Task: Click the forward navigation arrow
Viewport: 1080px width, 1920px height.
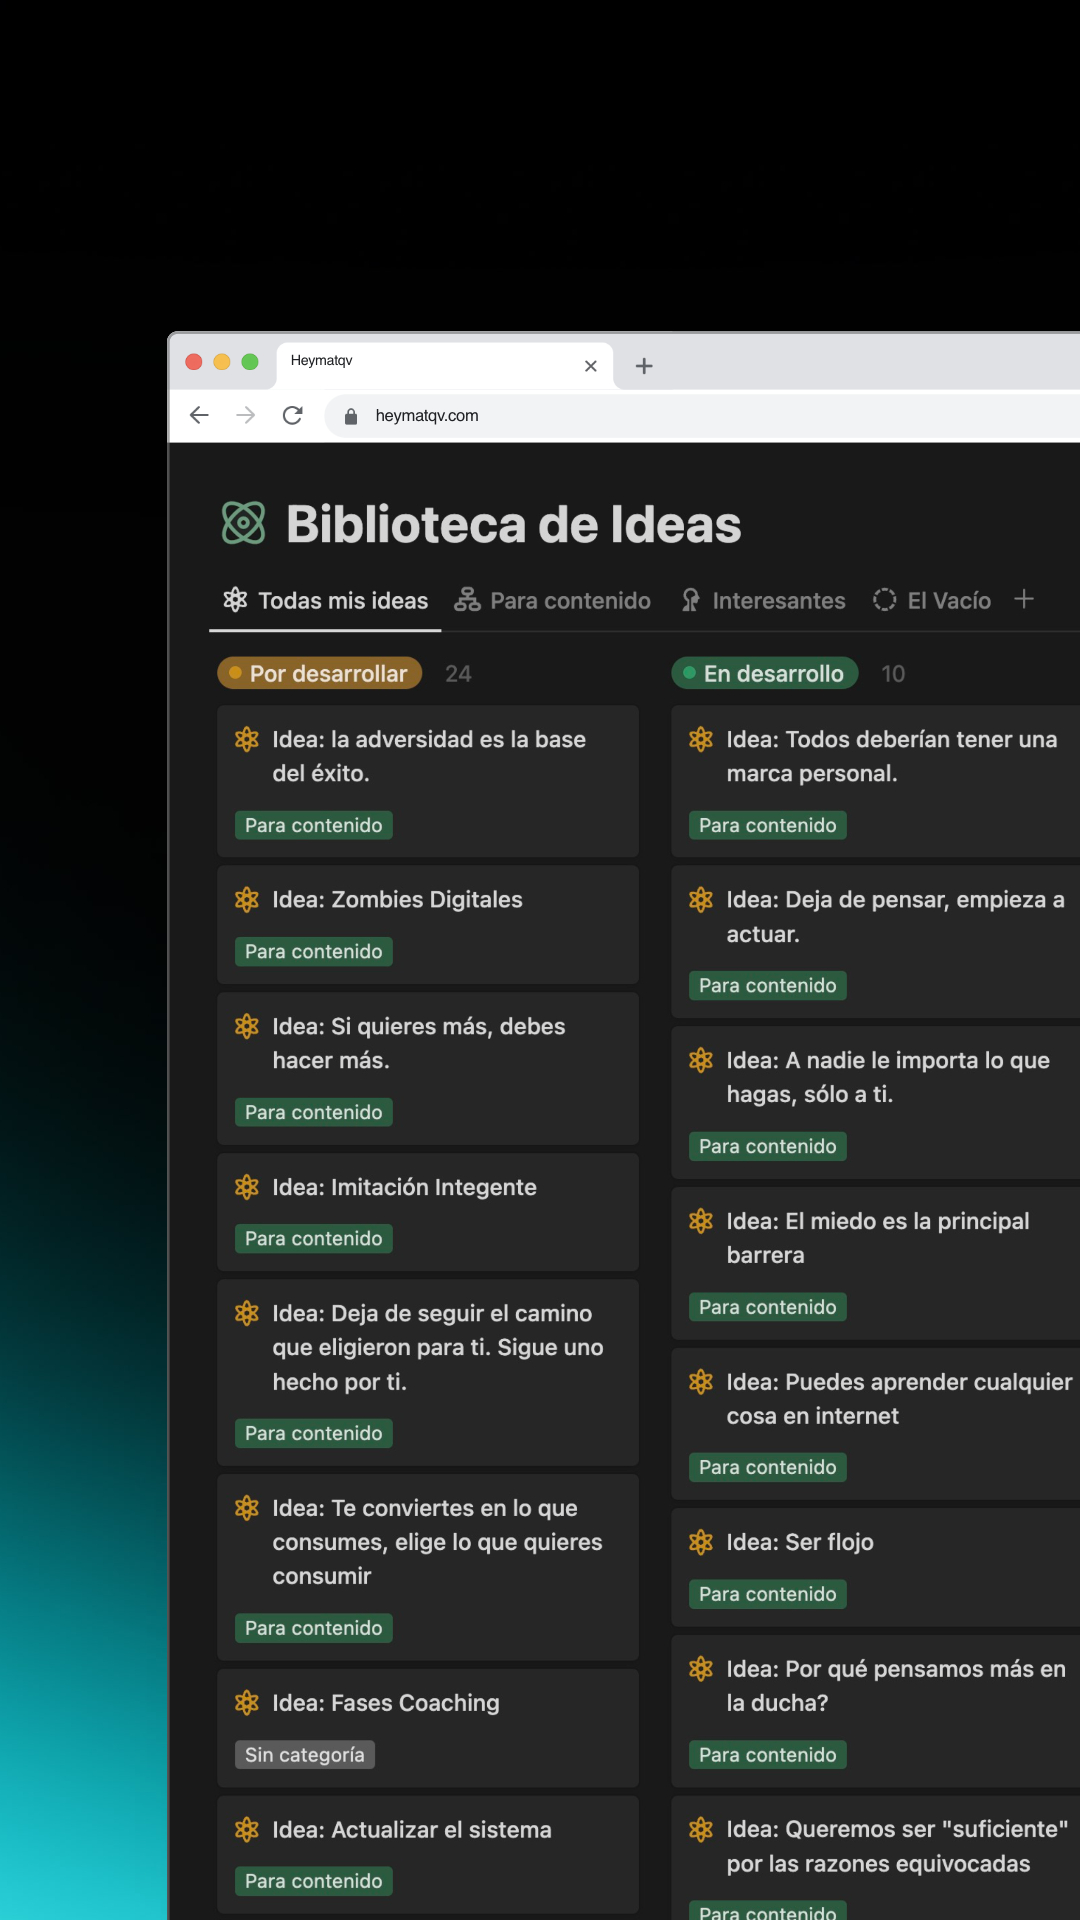Action: pos(245,415)
